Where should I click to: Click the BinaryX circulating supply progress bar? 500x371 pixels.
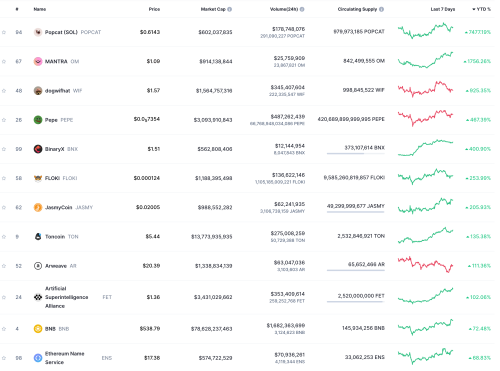356,153
